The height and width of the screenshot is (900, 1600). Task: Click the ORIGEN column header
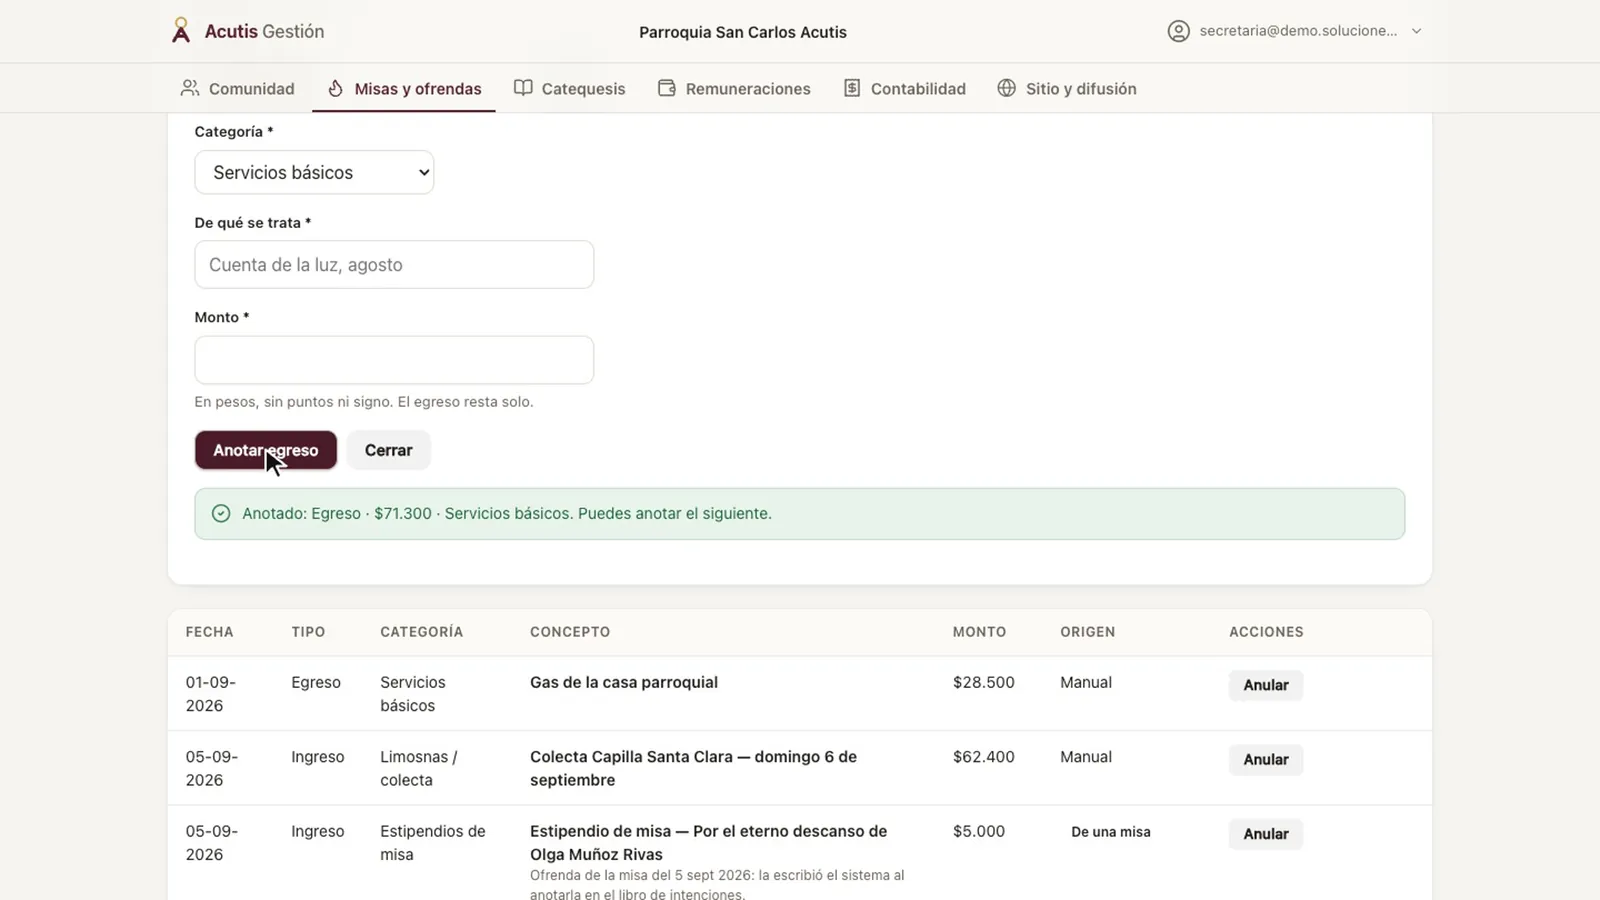1087,632
